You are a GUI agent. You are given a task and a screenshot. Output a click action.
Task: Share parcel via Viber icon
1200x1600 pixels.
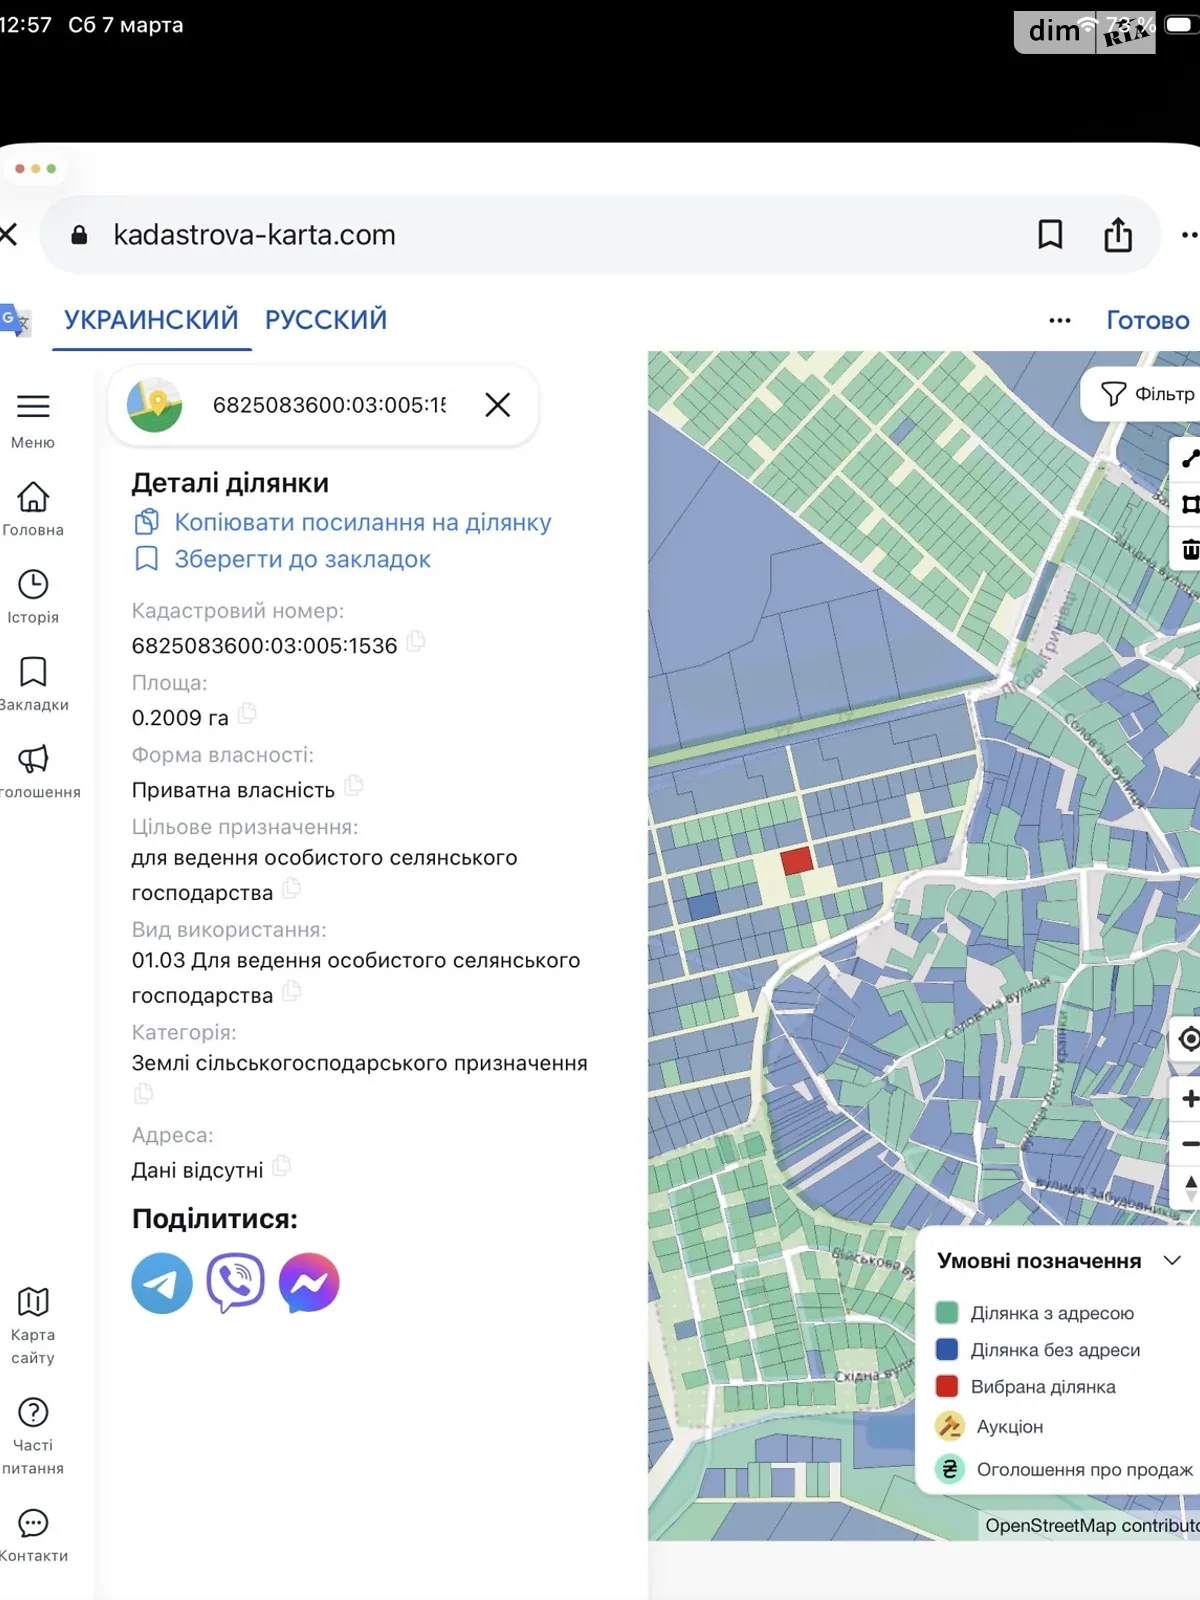235,1283
